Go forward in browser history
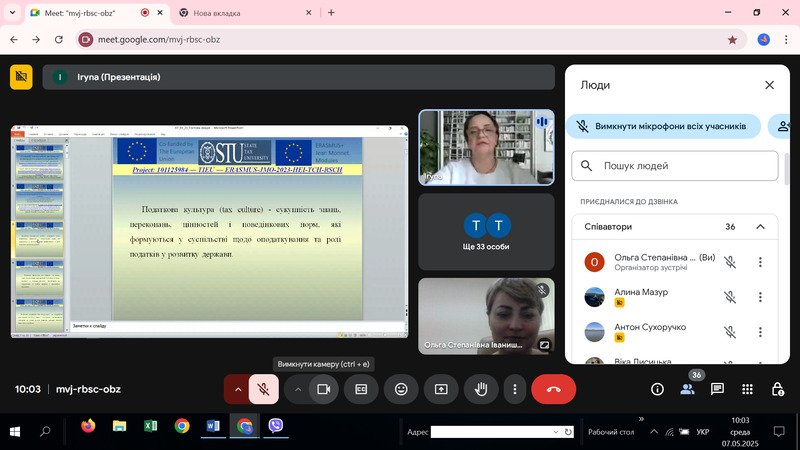The width and height of the screenshot is (800, 450). [x=36, y=39]
